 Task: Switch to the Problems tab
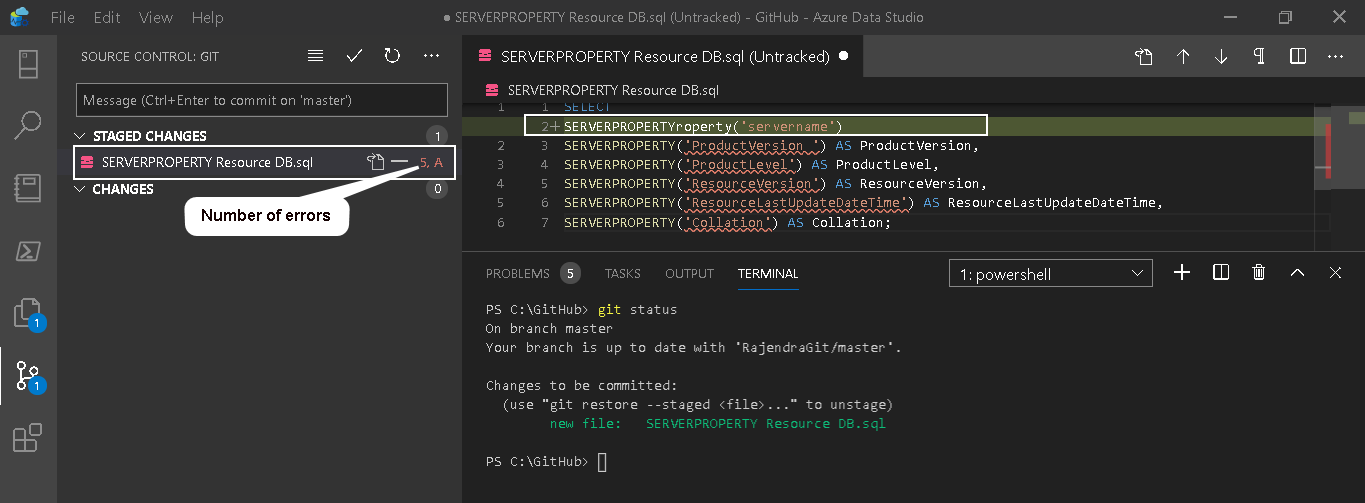coord(518,273)
